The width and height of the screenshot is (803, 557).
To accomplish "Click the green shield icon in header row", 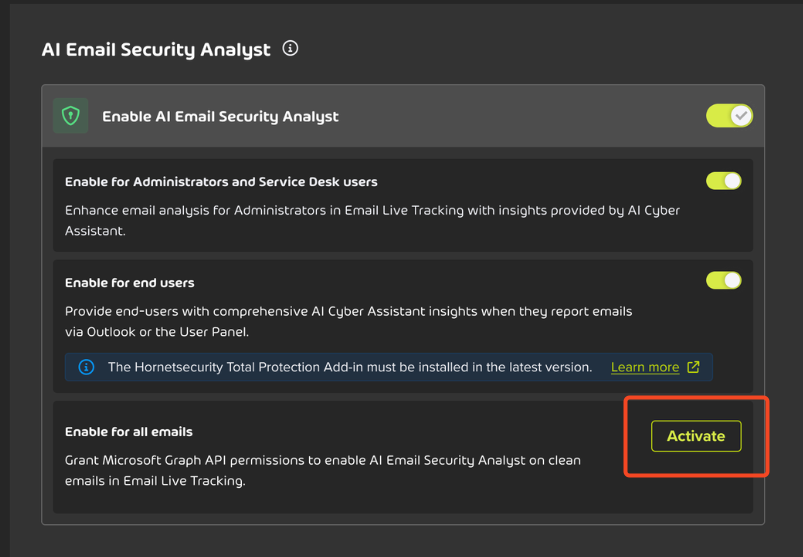I will pos(71,116).
